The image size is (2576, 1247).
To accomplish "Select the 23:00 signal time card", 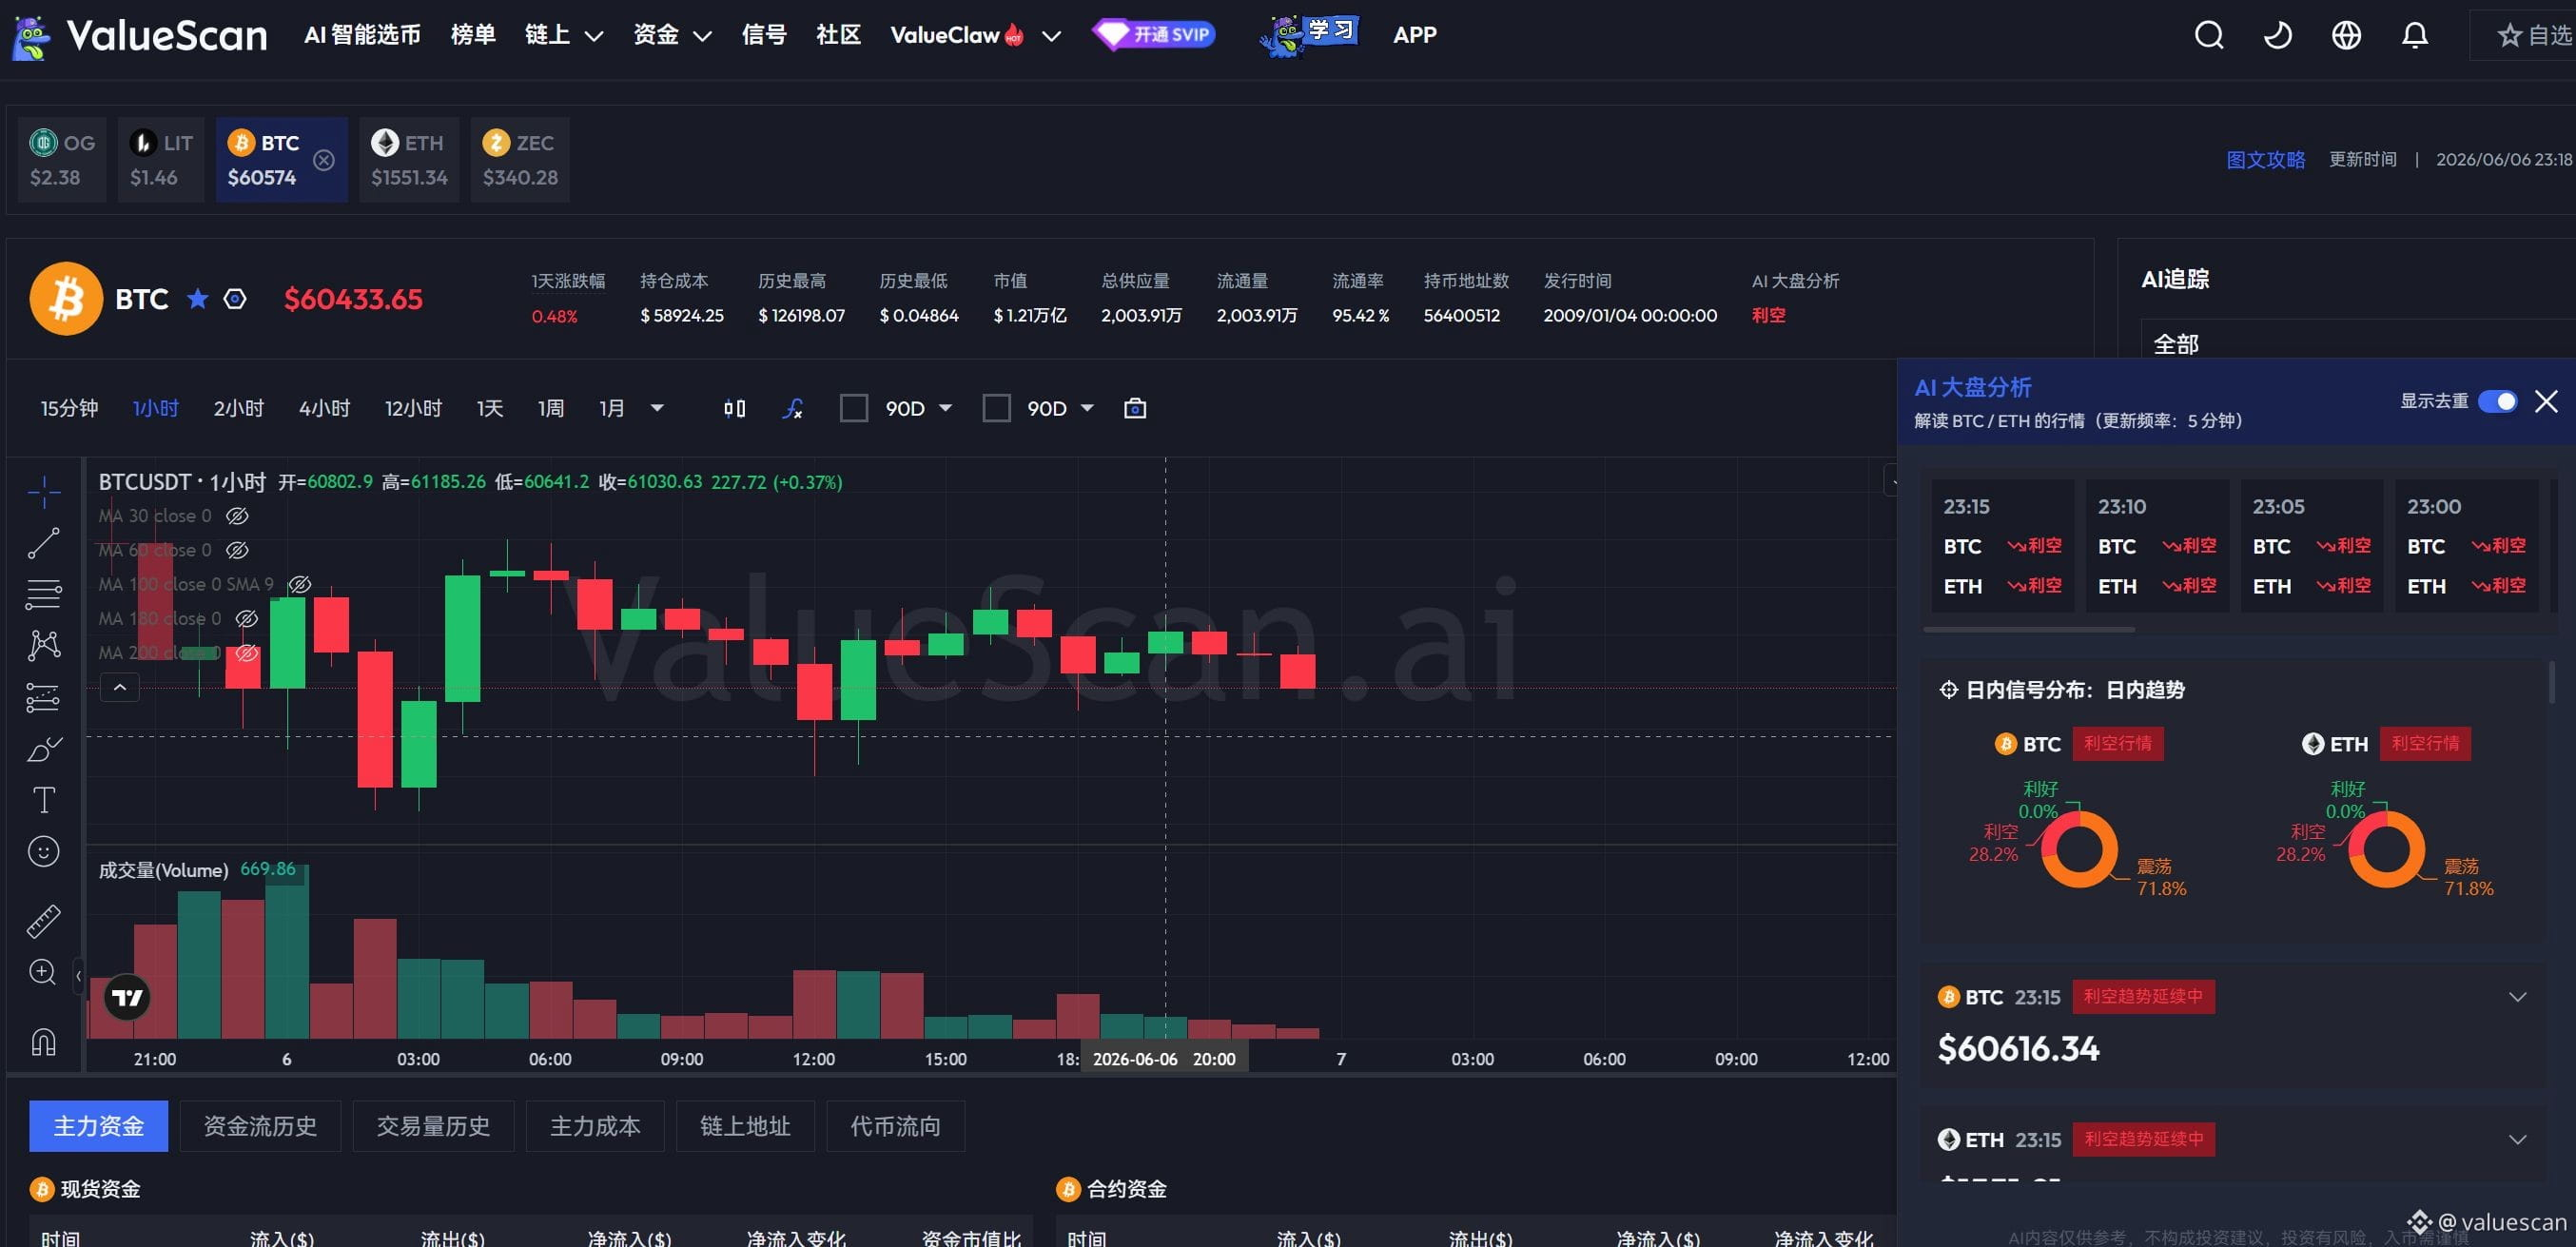I will [x=2465, y=545].
